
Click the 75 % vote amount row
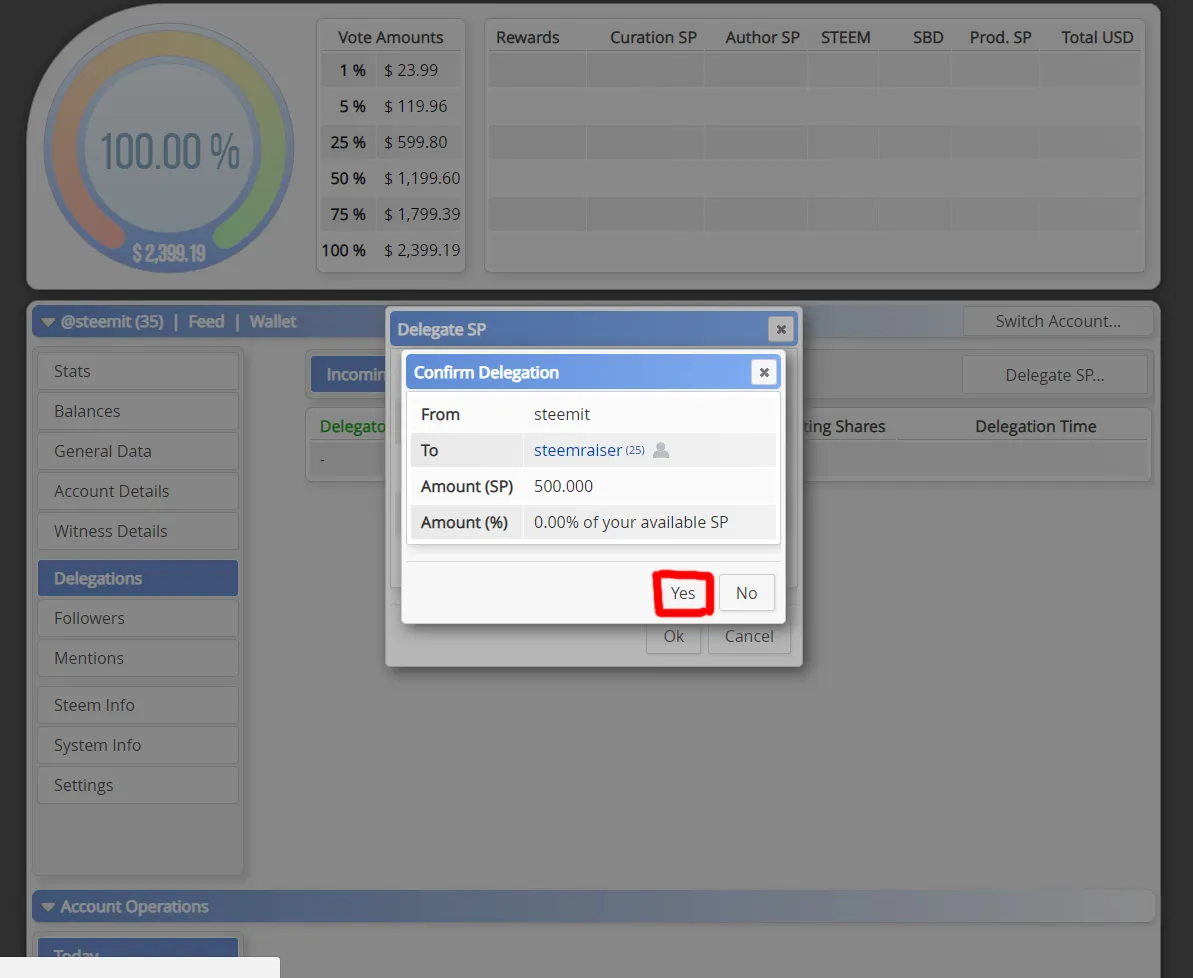coord(391,214)
